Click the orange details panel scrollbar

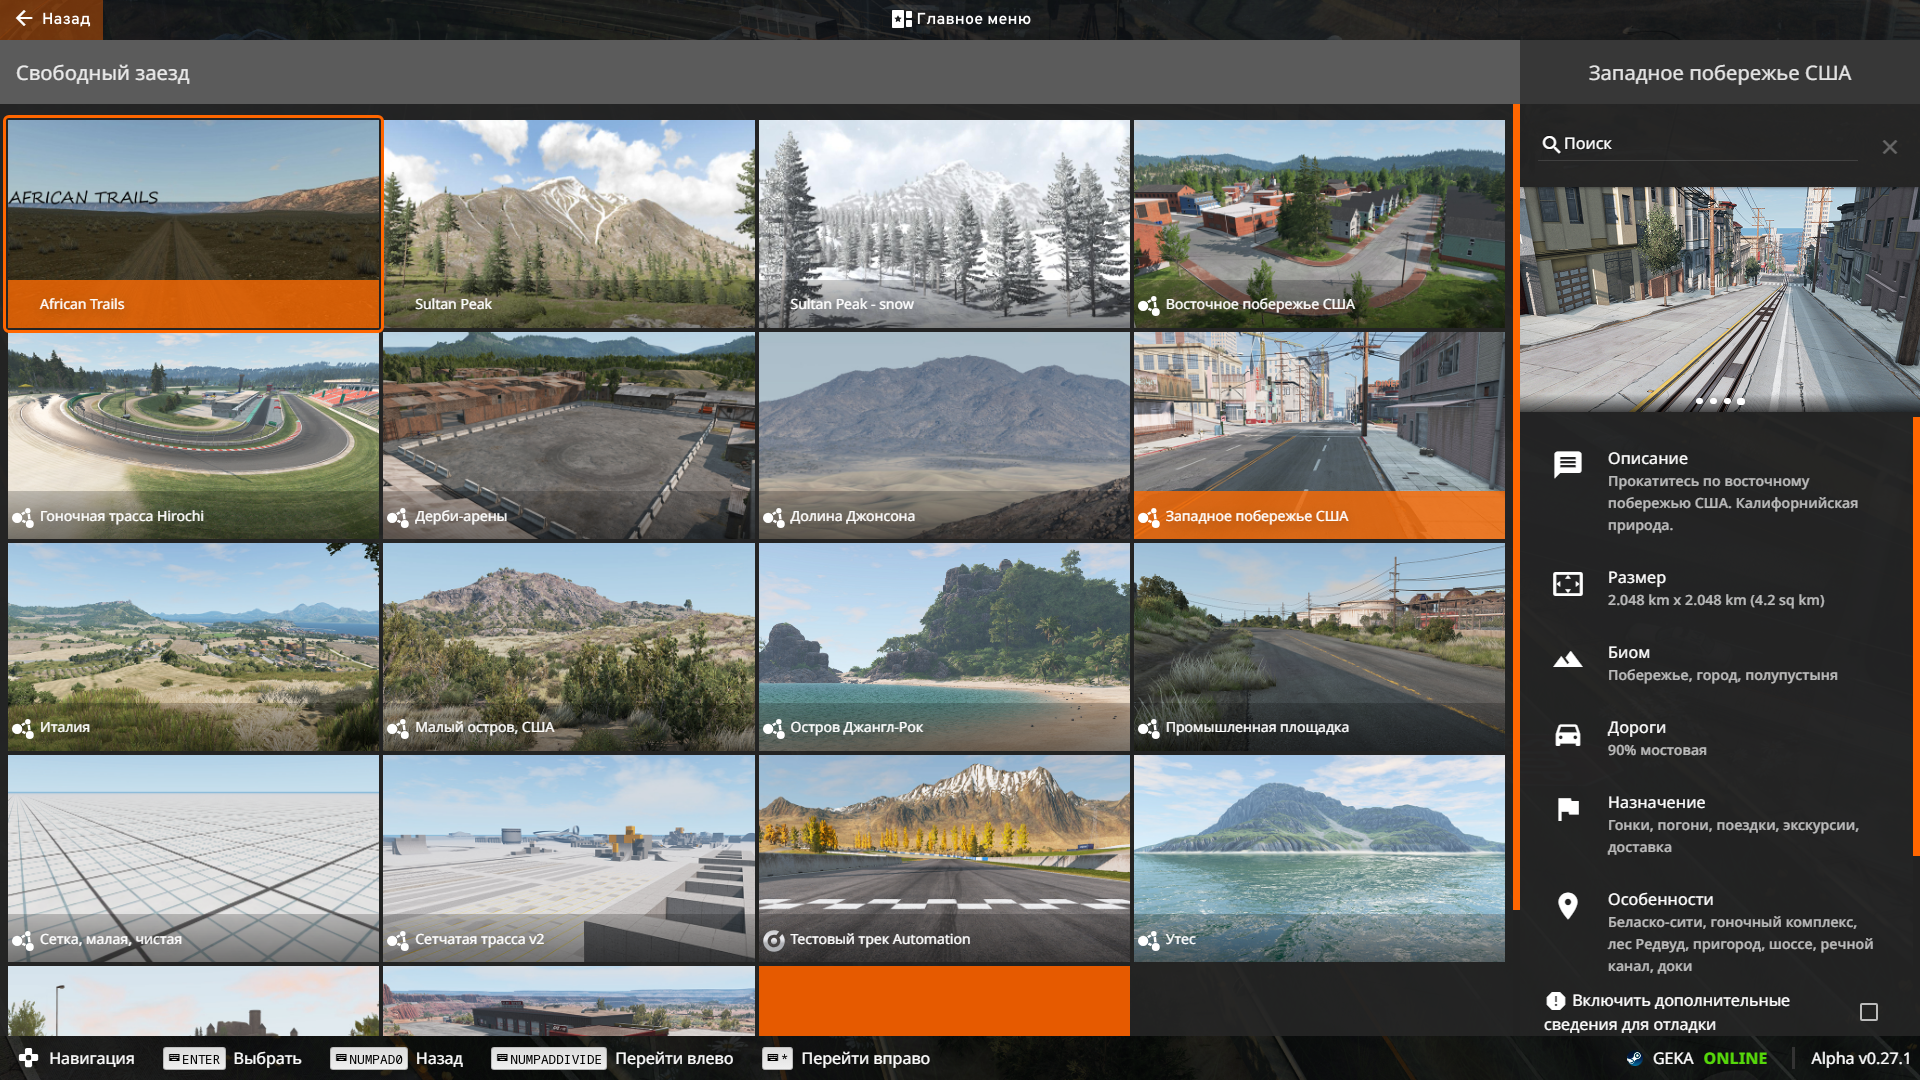click(1915, 636)
